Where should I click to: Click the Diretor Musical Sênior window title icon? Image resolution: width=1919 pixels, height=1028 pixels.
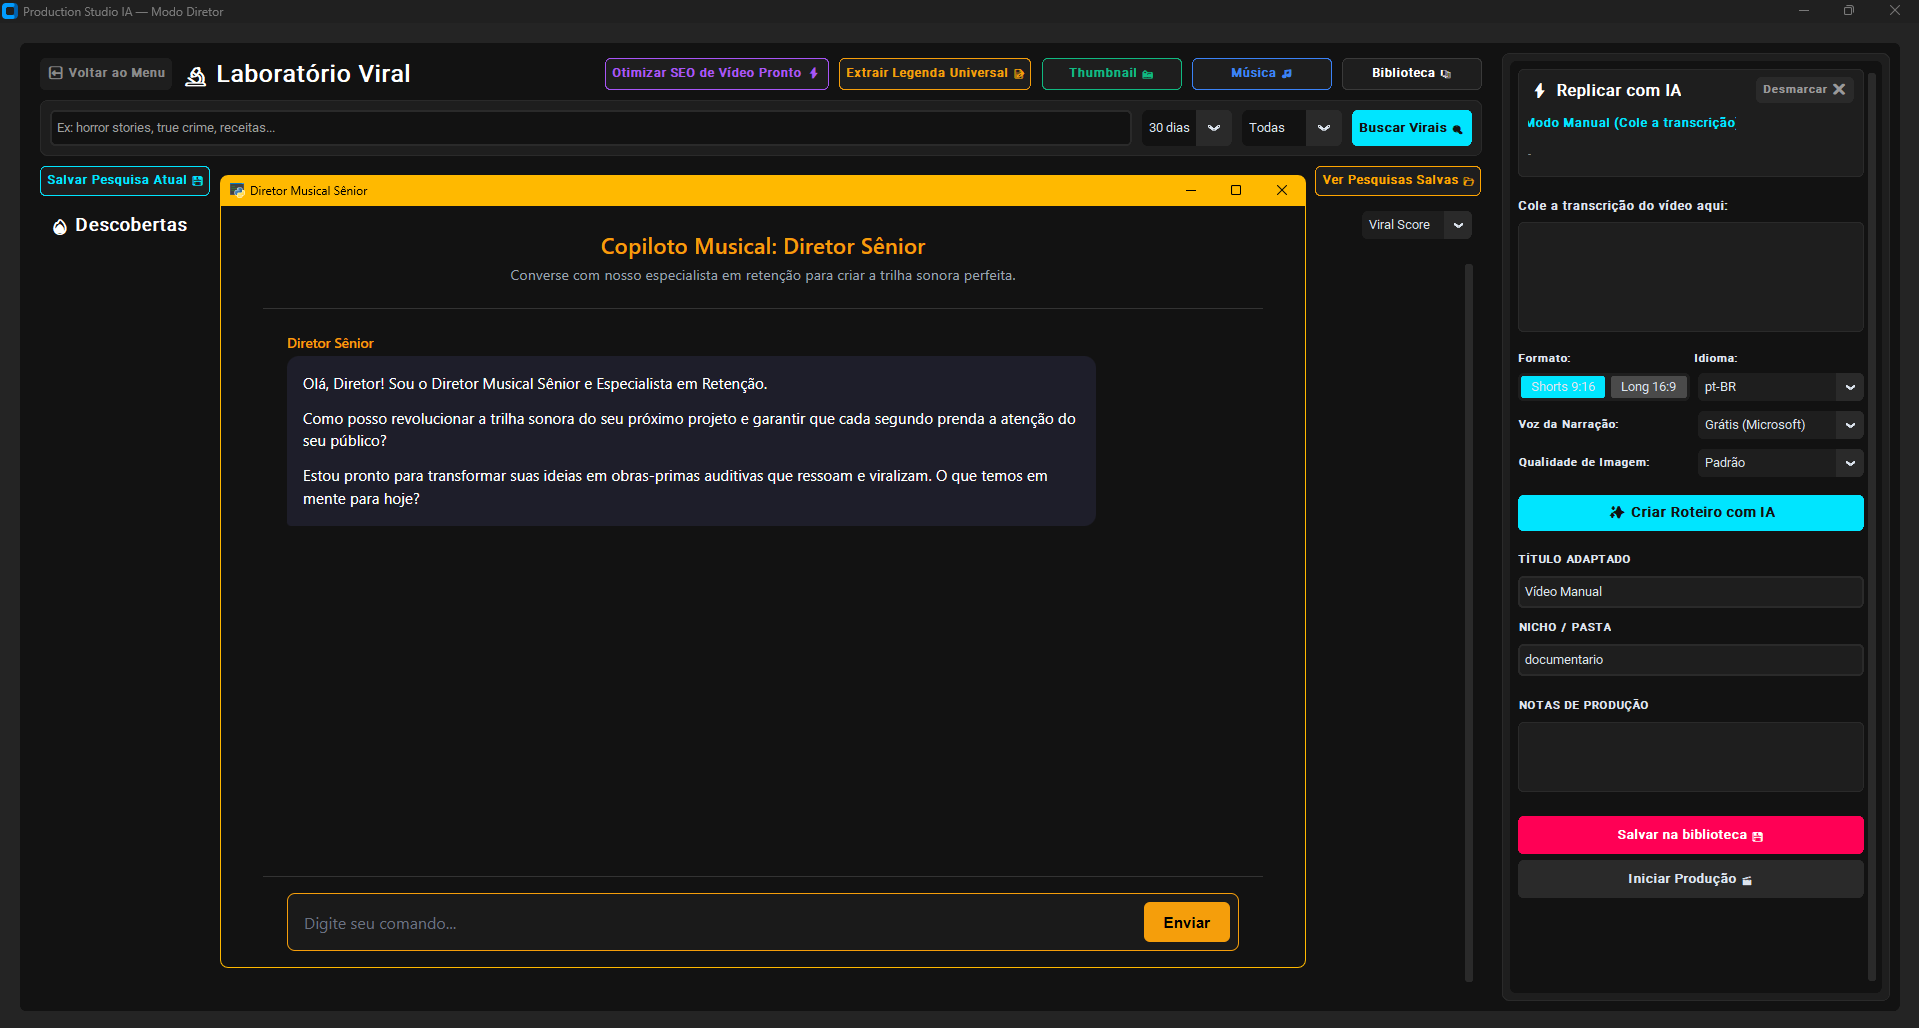237,190
